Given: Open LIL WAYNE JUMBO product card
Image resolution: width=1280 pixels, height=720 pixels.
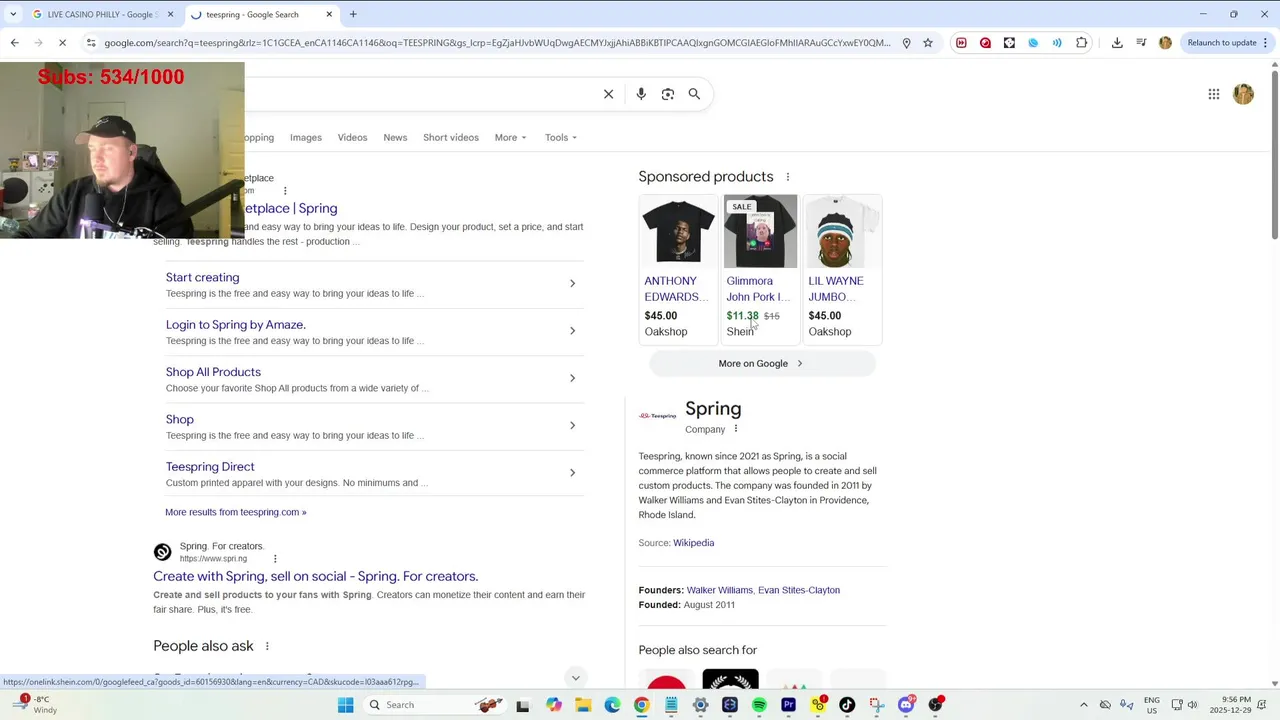Looking at the screenshot, I should pyautogui.click(x=842, y=269).
